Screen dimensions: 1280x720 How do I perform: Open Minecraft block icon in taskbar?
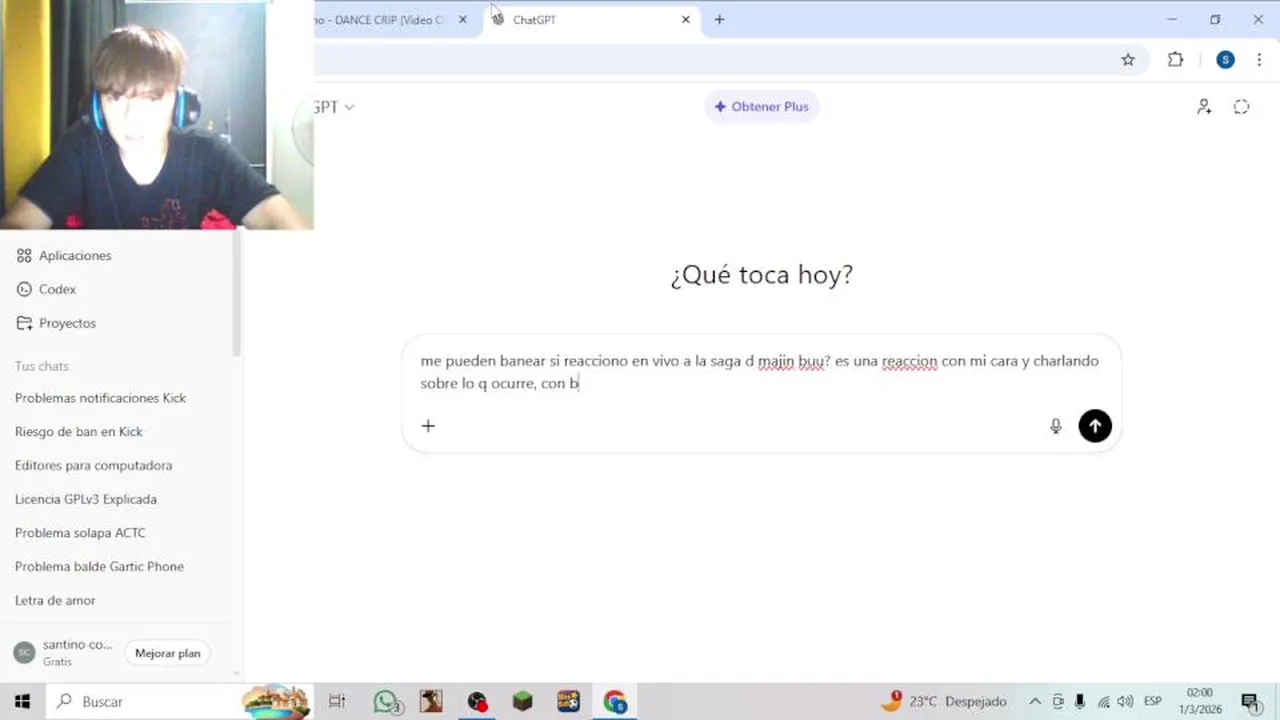[522, 701]
